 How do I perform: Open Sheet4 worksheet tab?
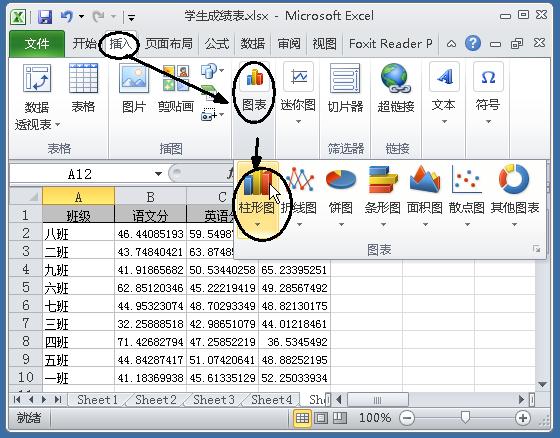[271, 399]
